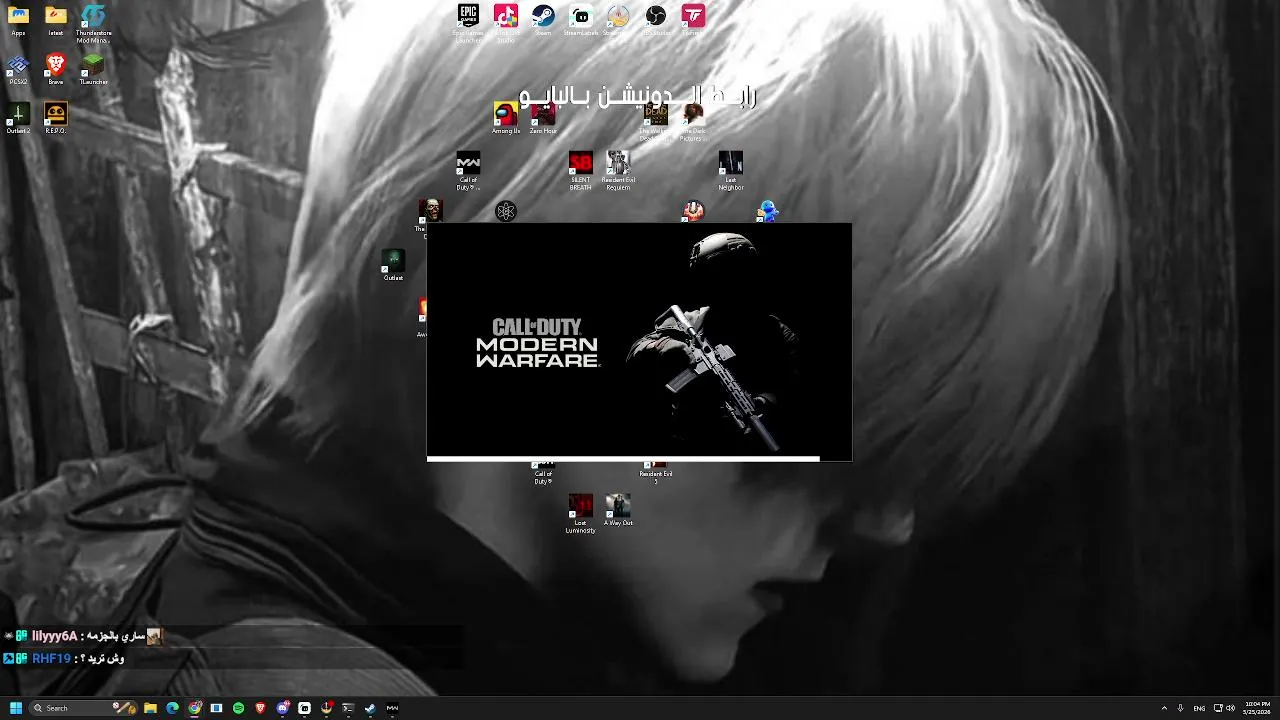1280x720 pixels.
Task: Click the lilyyy6A chat message overlay
Action: [83, 636]
